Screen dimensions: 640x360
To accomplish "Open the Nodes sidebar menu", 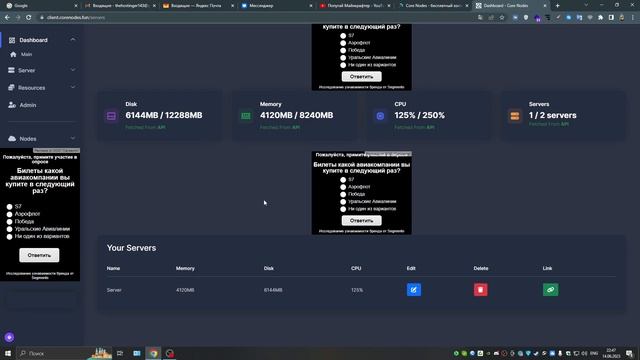I will pyautogui.click(x=28, y=139).
